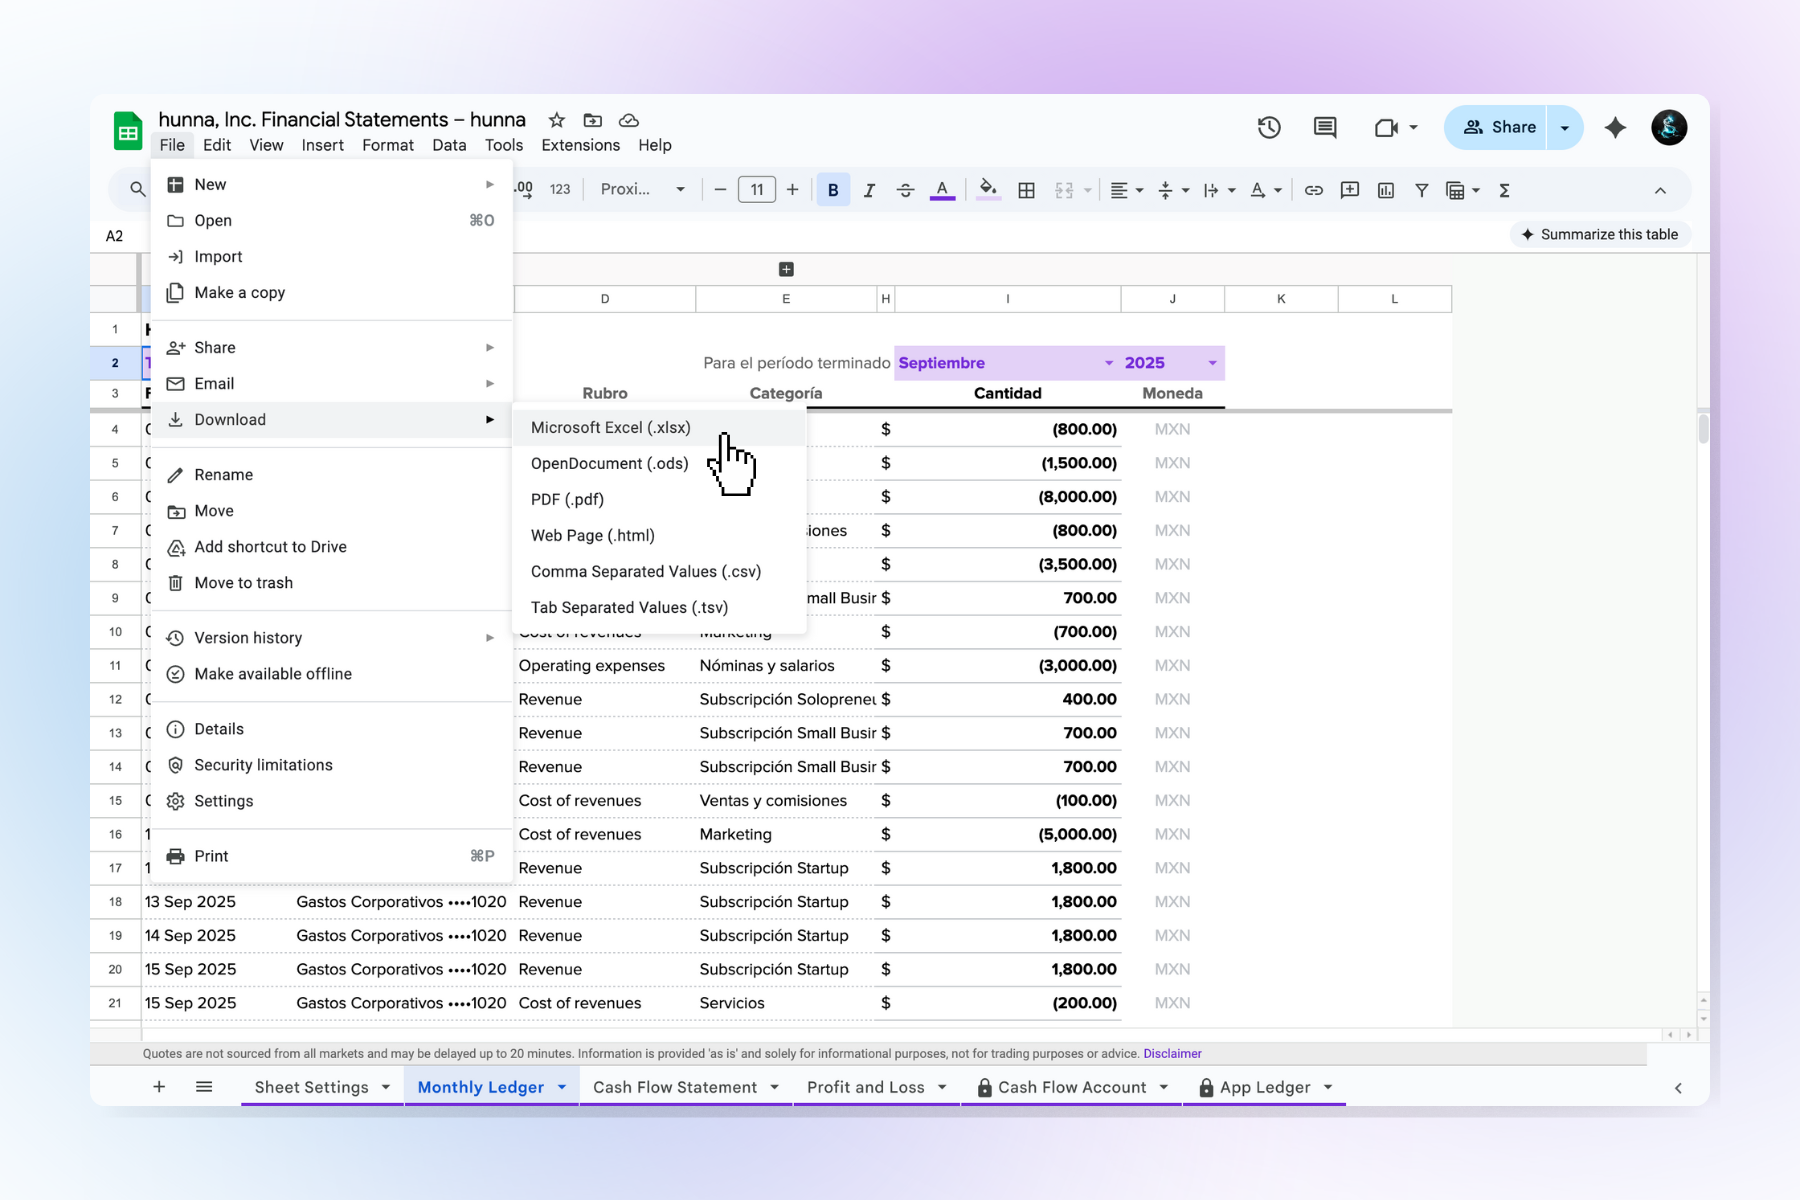Toggle bold formatting
The height and width of the screenshot is (1200, 1800).
pos(833,189)
